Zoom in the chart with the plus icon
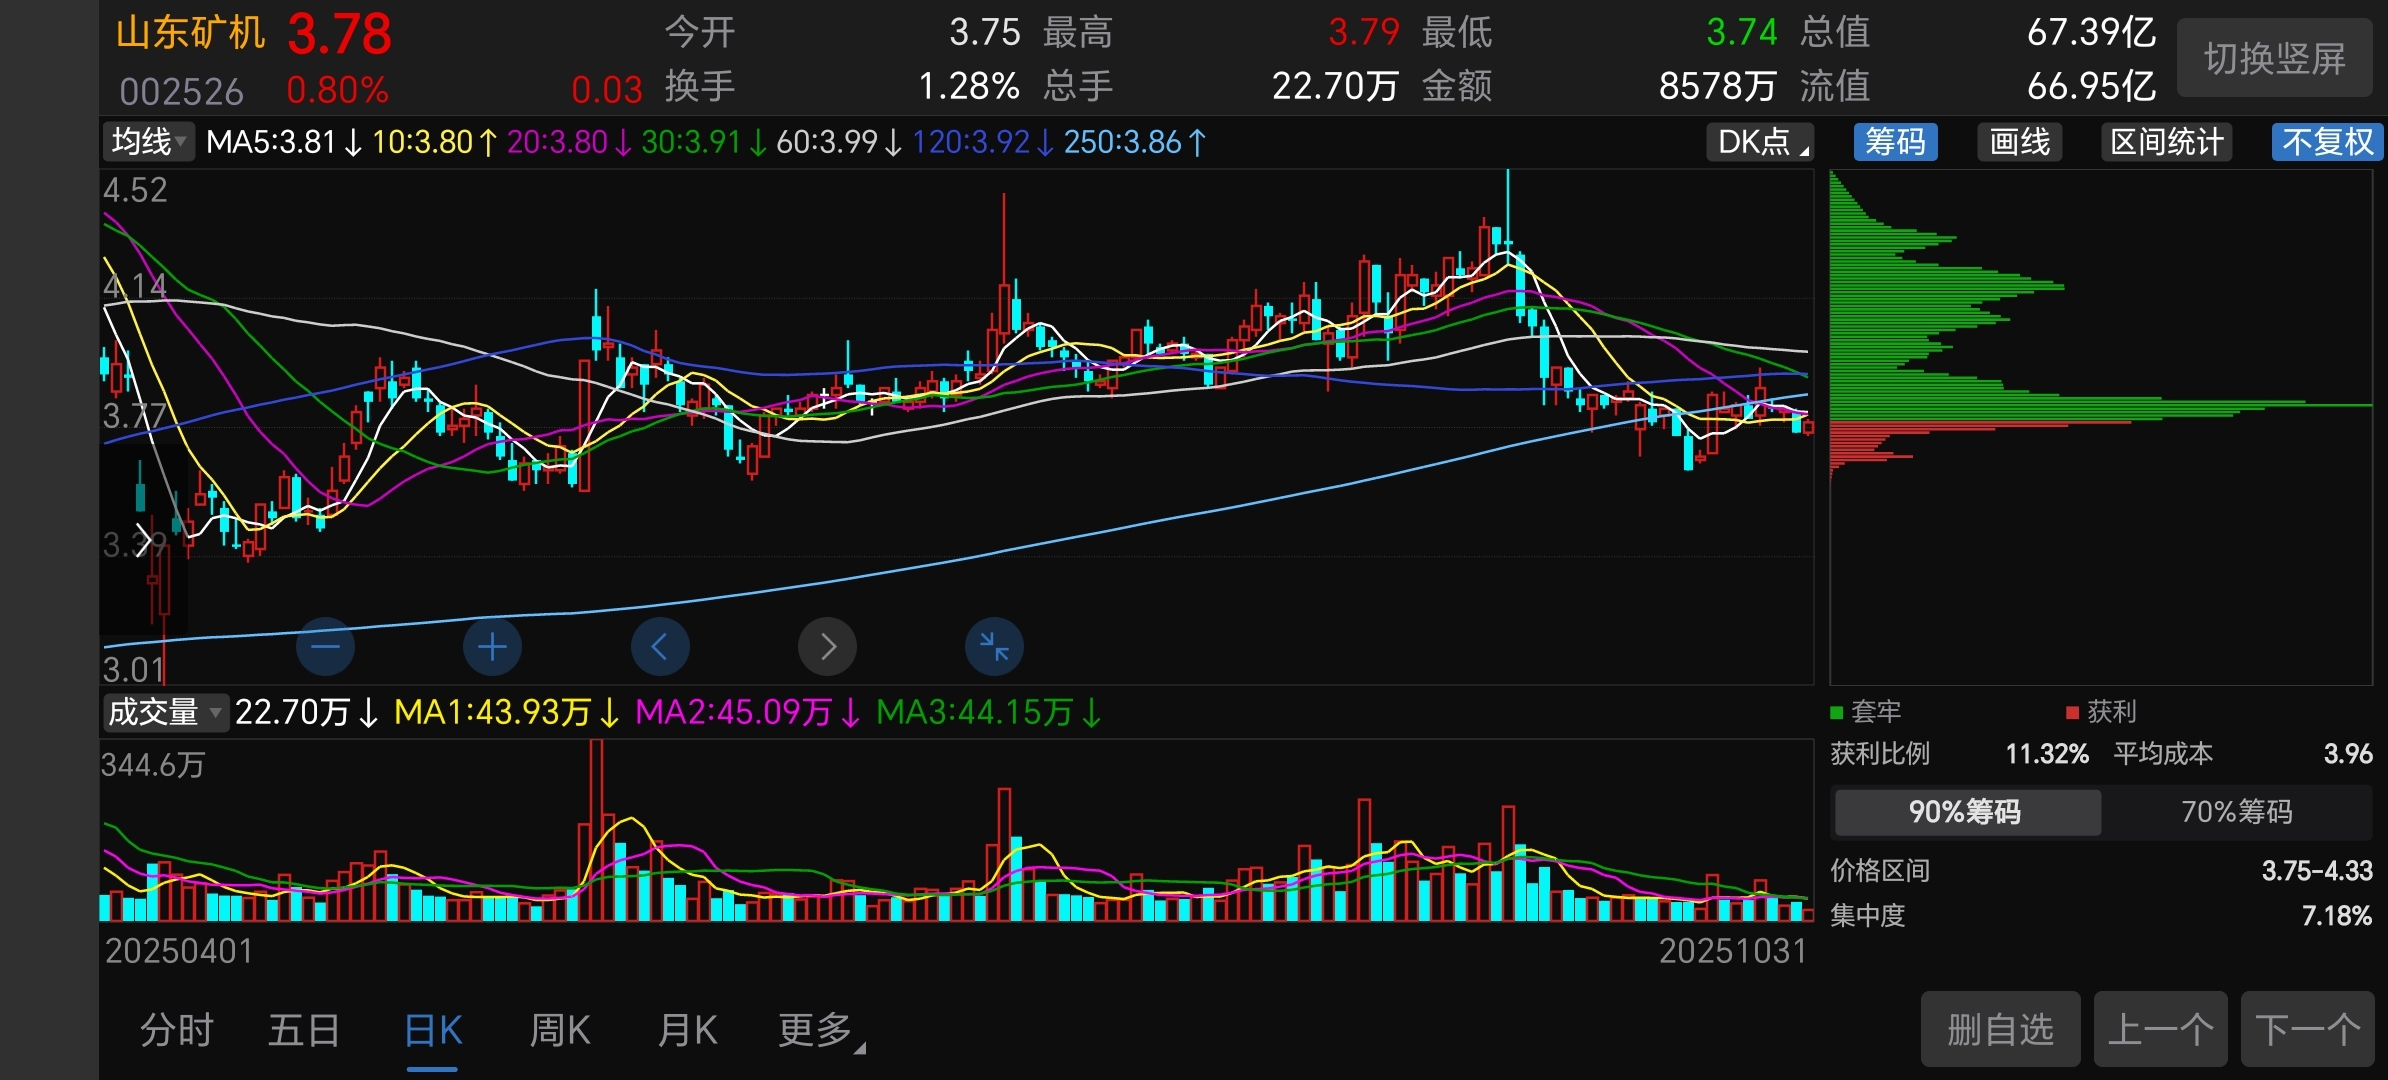 [x=492, y=647]
